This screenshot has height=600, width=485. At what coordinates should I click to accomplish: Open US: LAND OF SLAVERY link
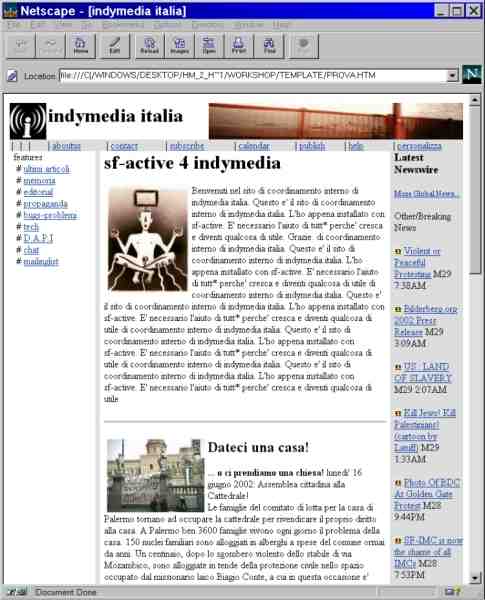pyautogui.click(x=423, y=372)
